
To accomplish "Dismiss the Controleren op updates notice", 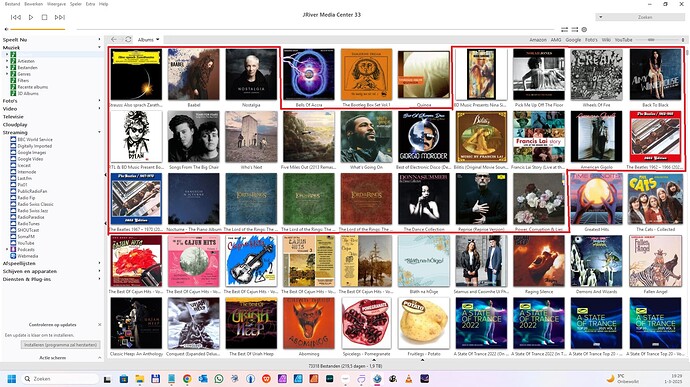I will point(99,324).
